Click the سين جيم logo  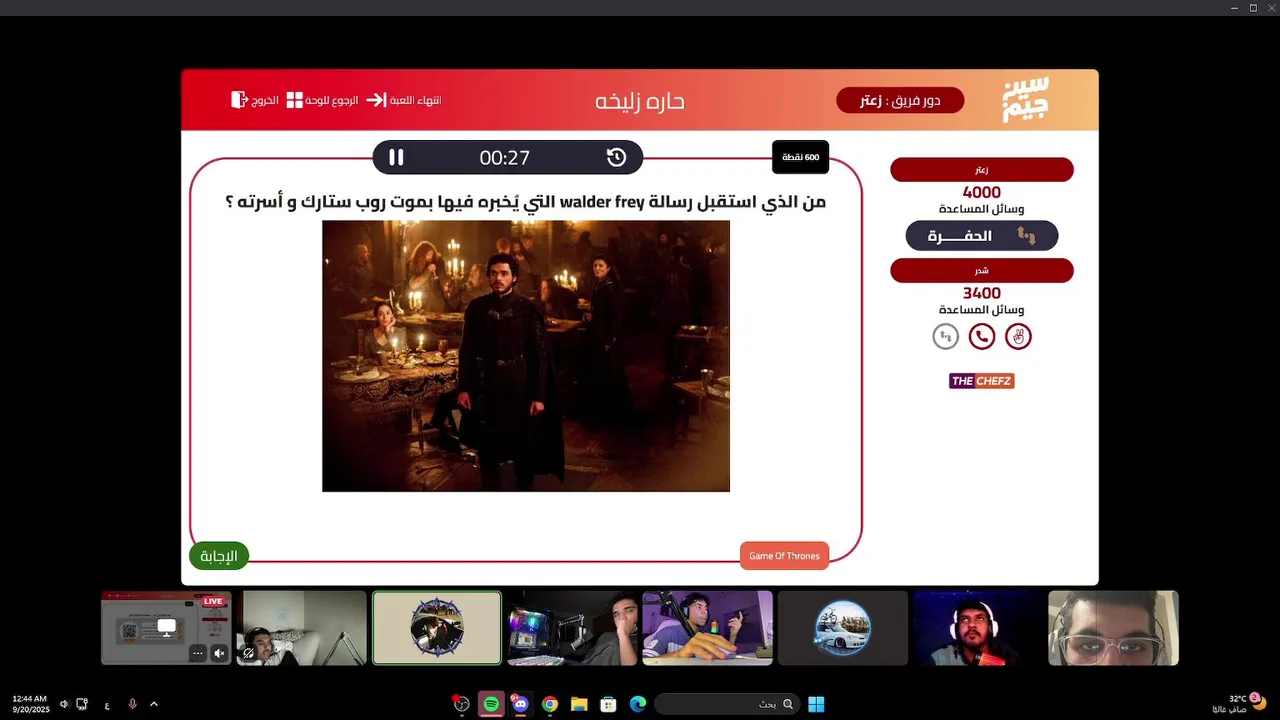1026,99
